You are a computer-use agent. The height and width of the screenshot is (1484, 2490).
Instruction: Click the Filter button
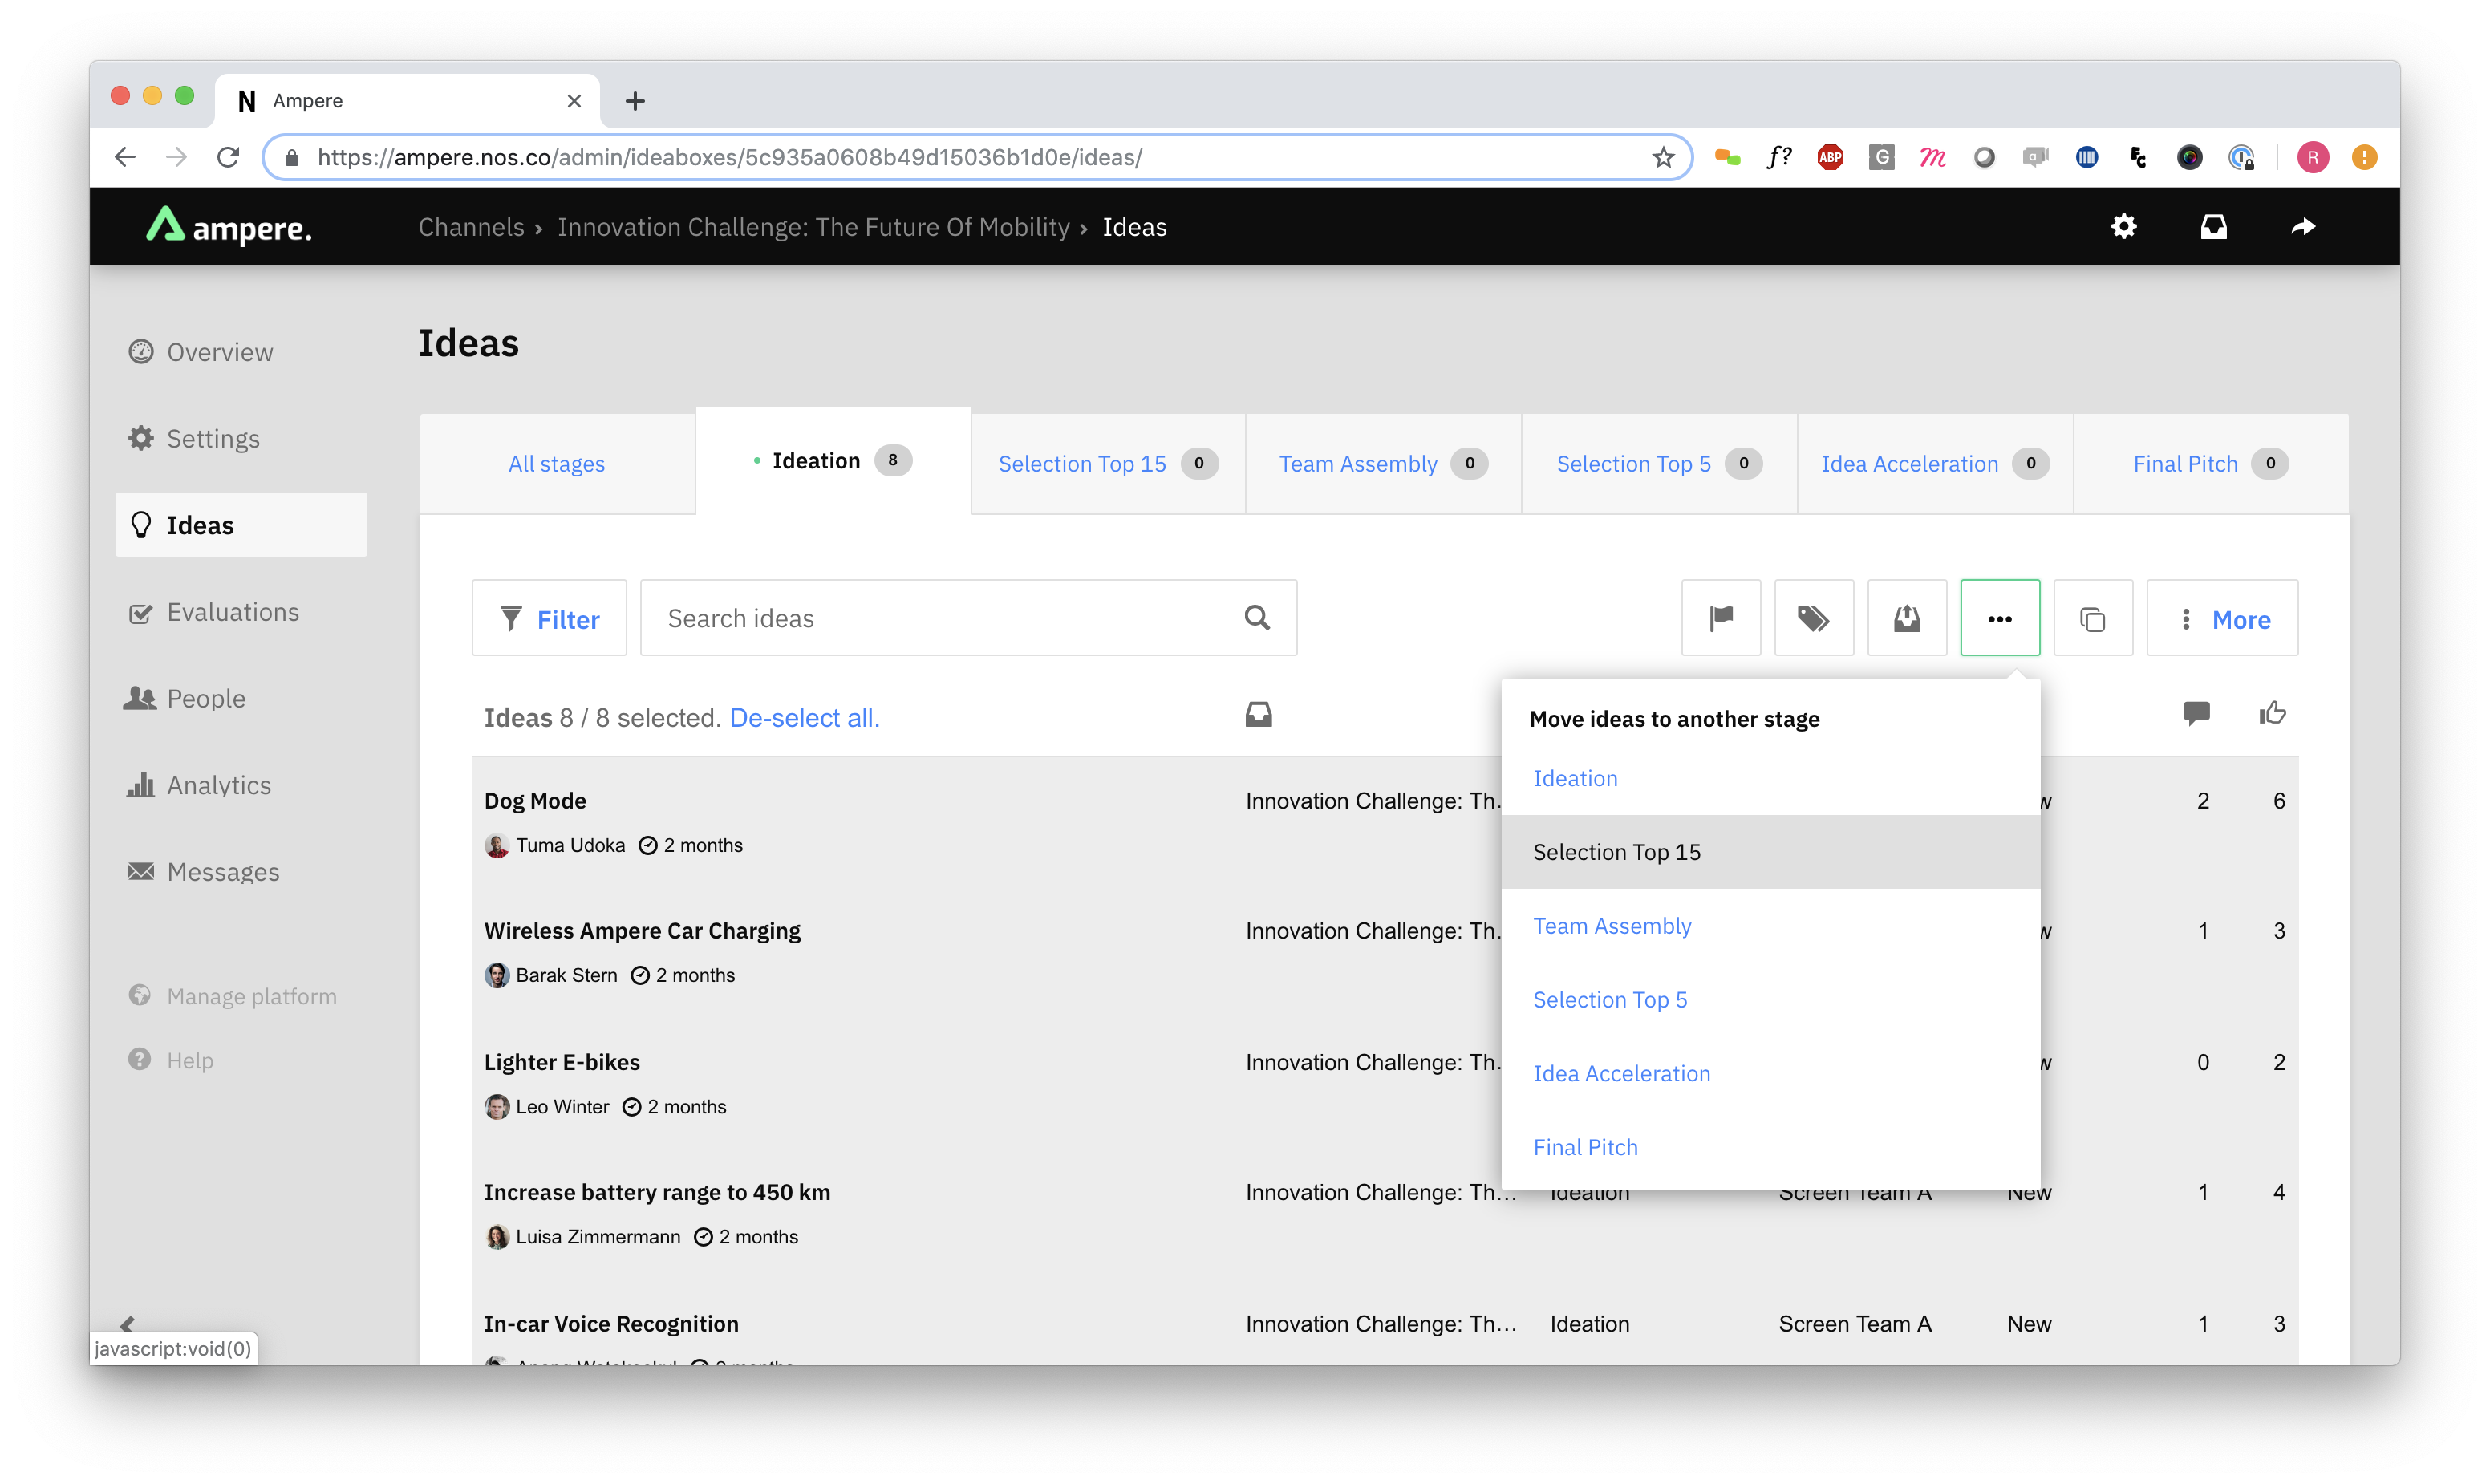[x=549, y=618]
